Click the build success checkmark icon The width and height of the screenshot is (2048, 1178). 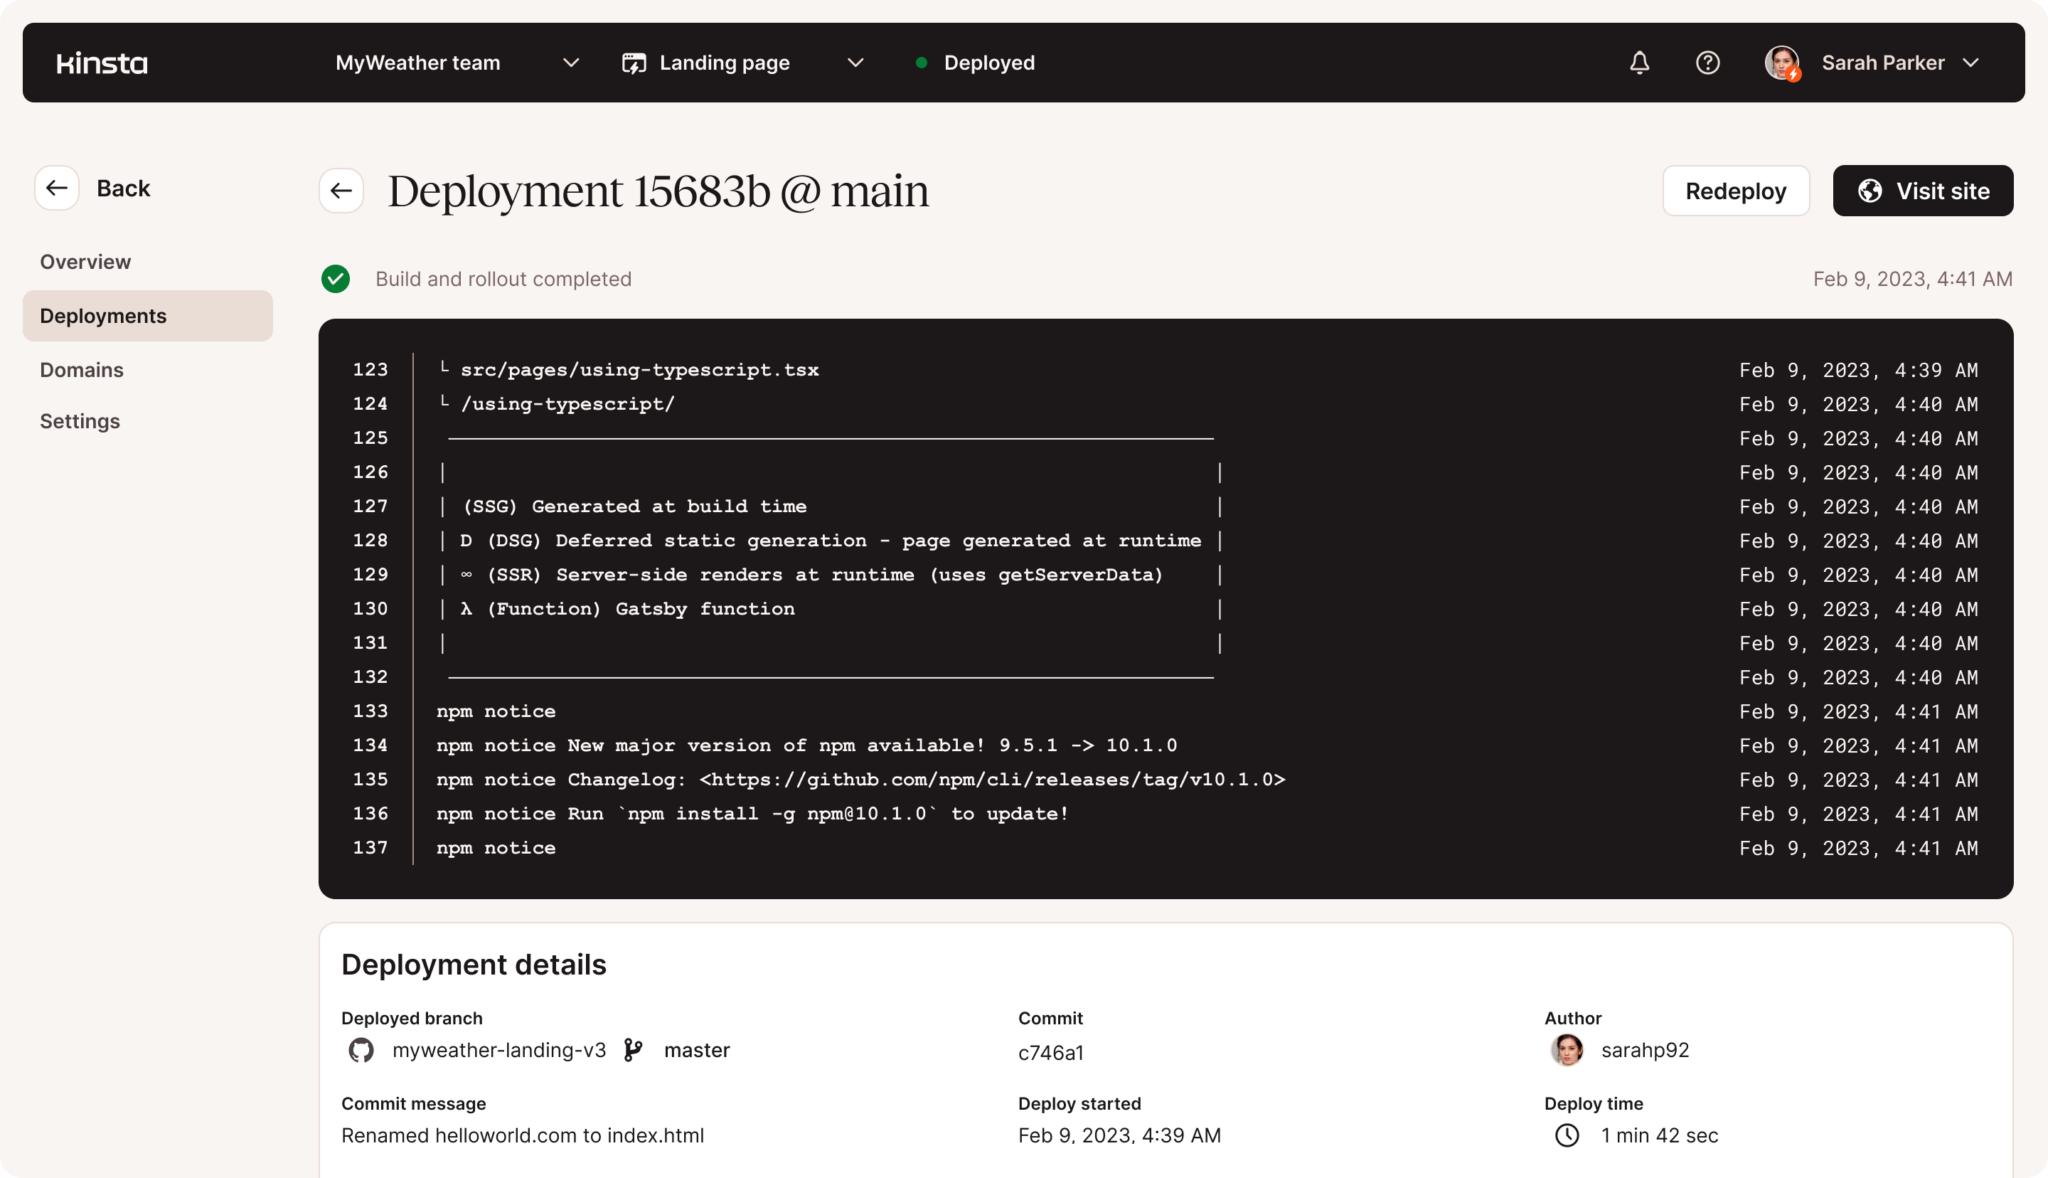pos(335,279)
